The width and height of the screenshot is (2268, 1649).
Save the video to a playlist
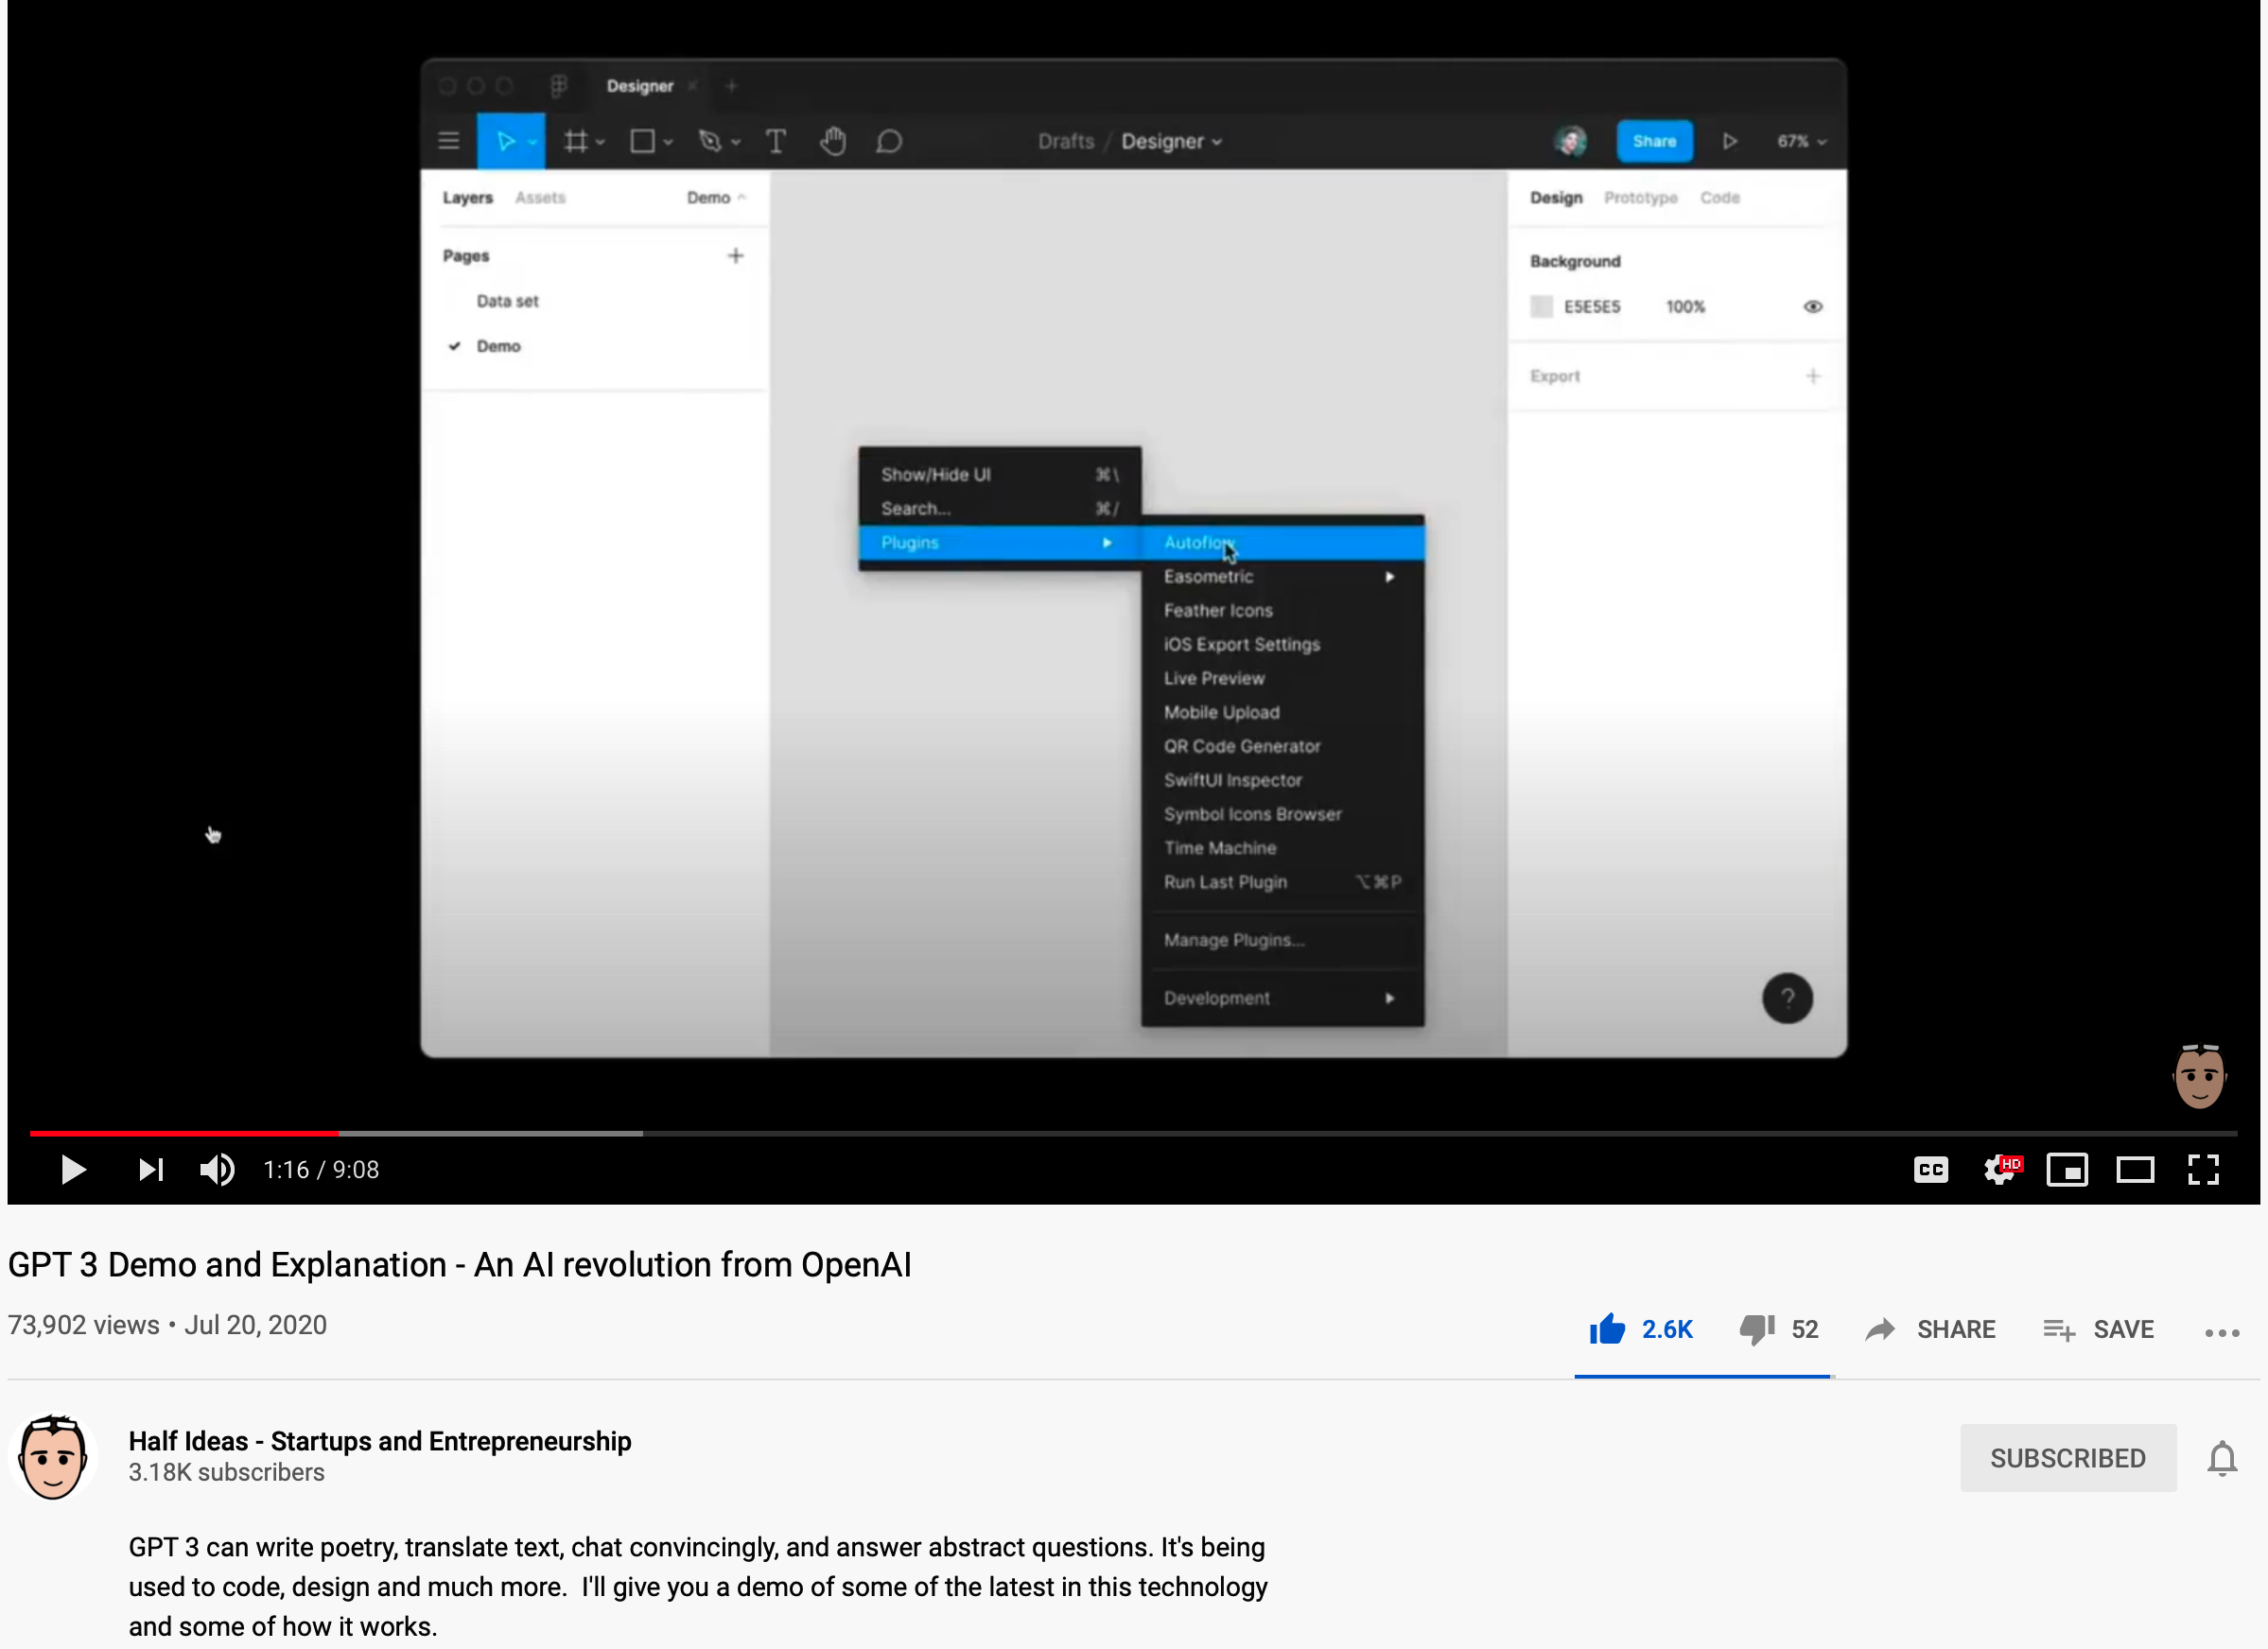pos(2098,1329)
